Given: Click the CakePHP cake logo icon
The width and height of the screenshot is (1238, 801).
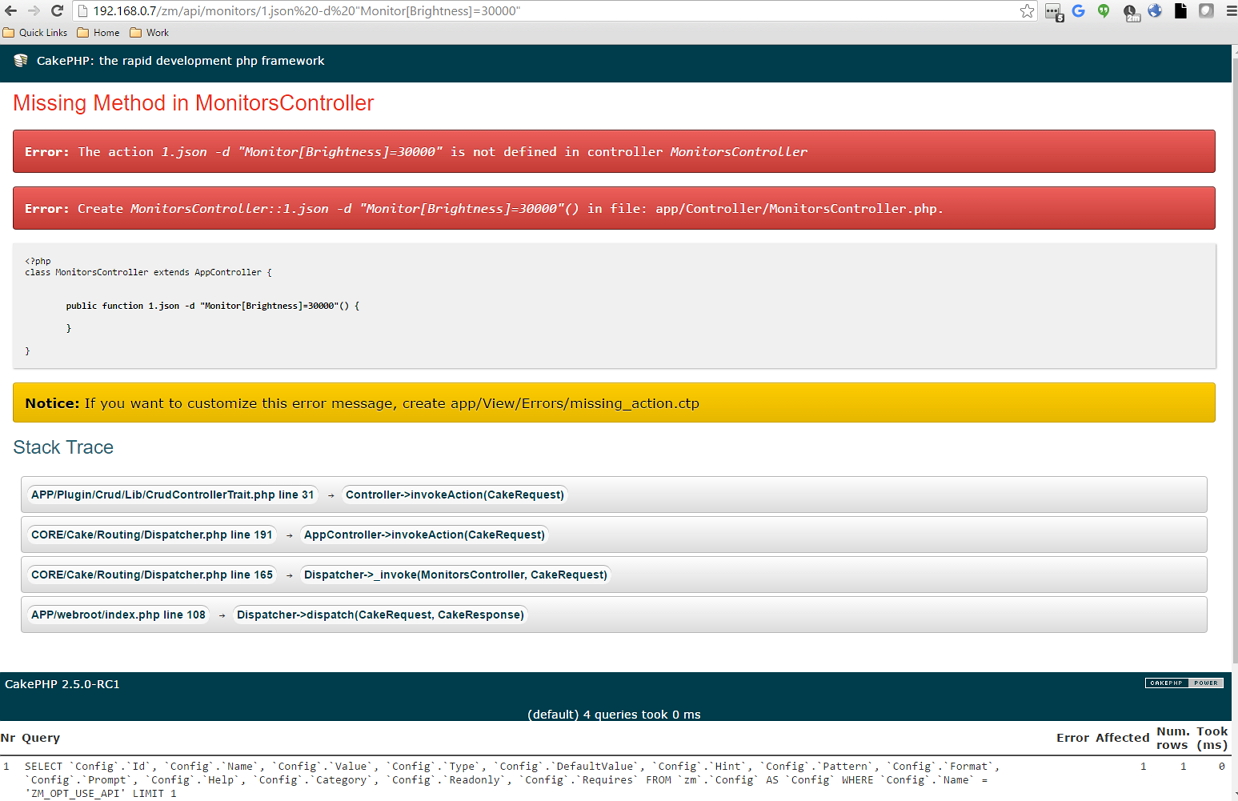Looking at the screenshot, I should click(21, 61).
